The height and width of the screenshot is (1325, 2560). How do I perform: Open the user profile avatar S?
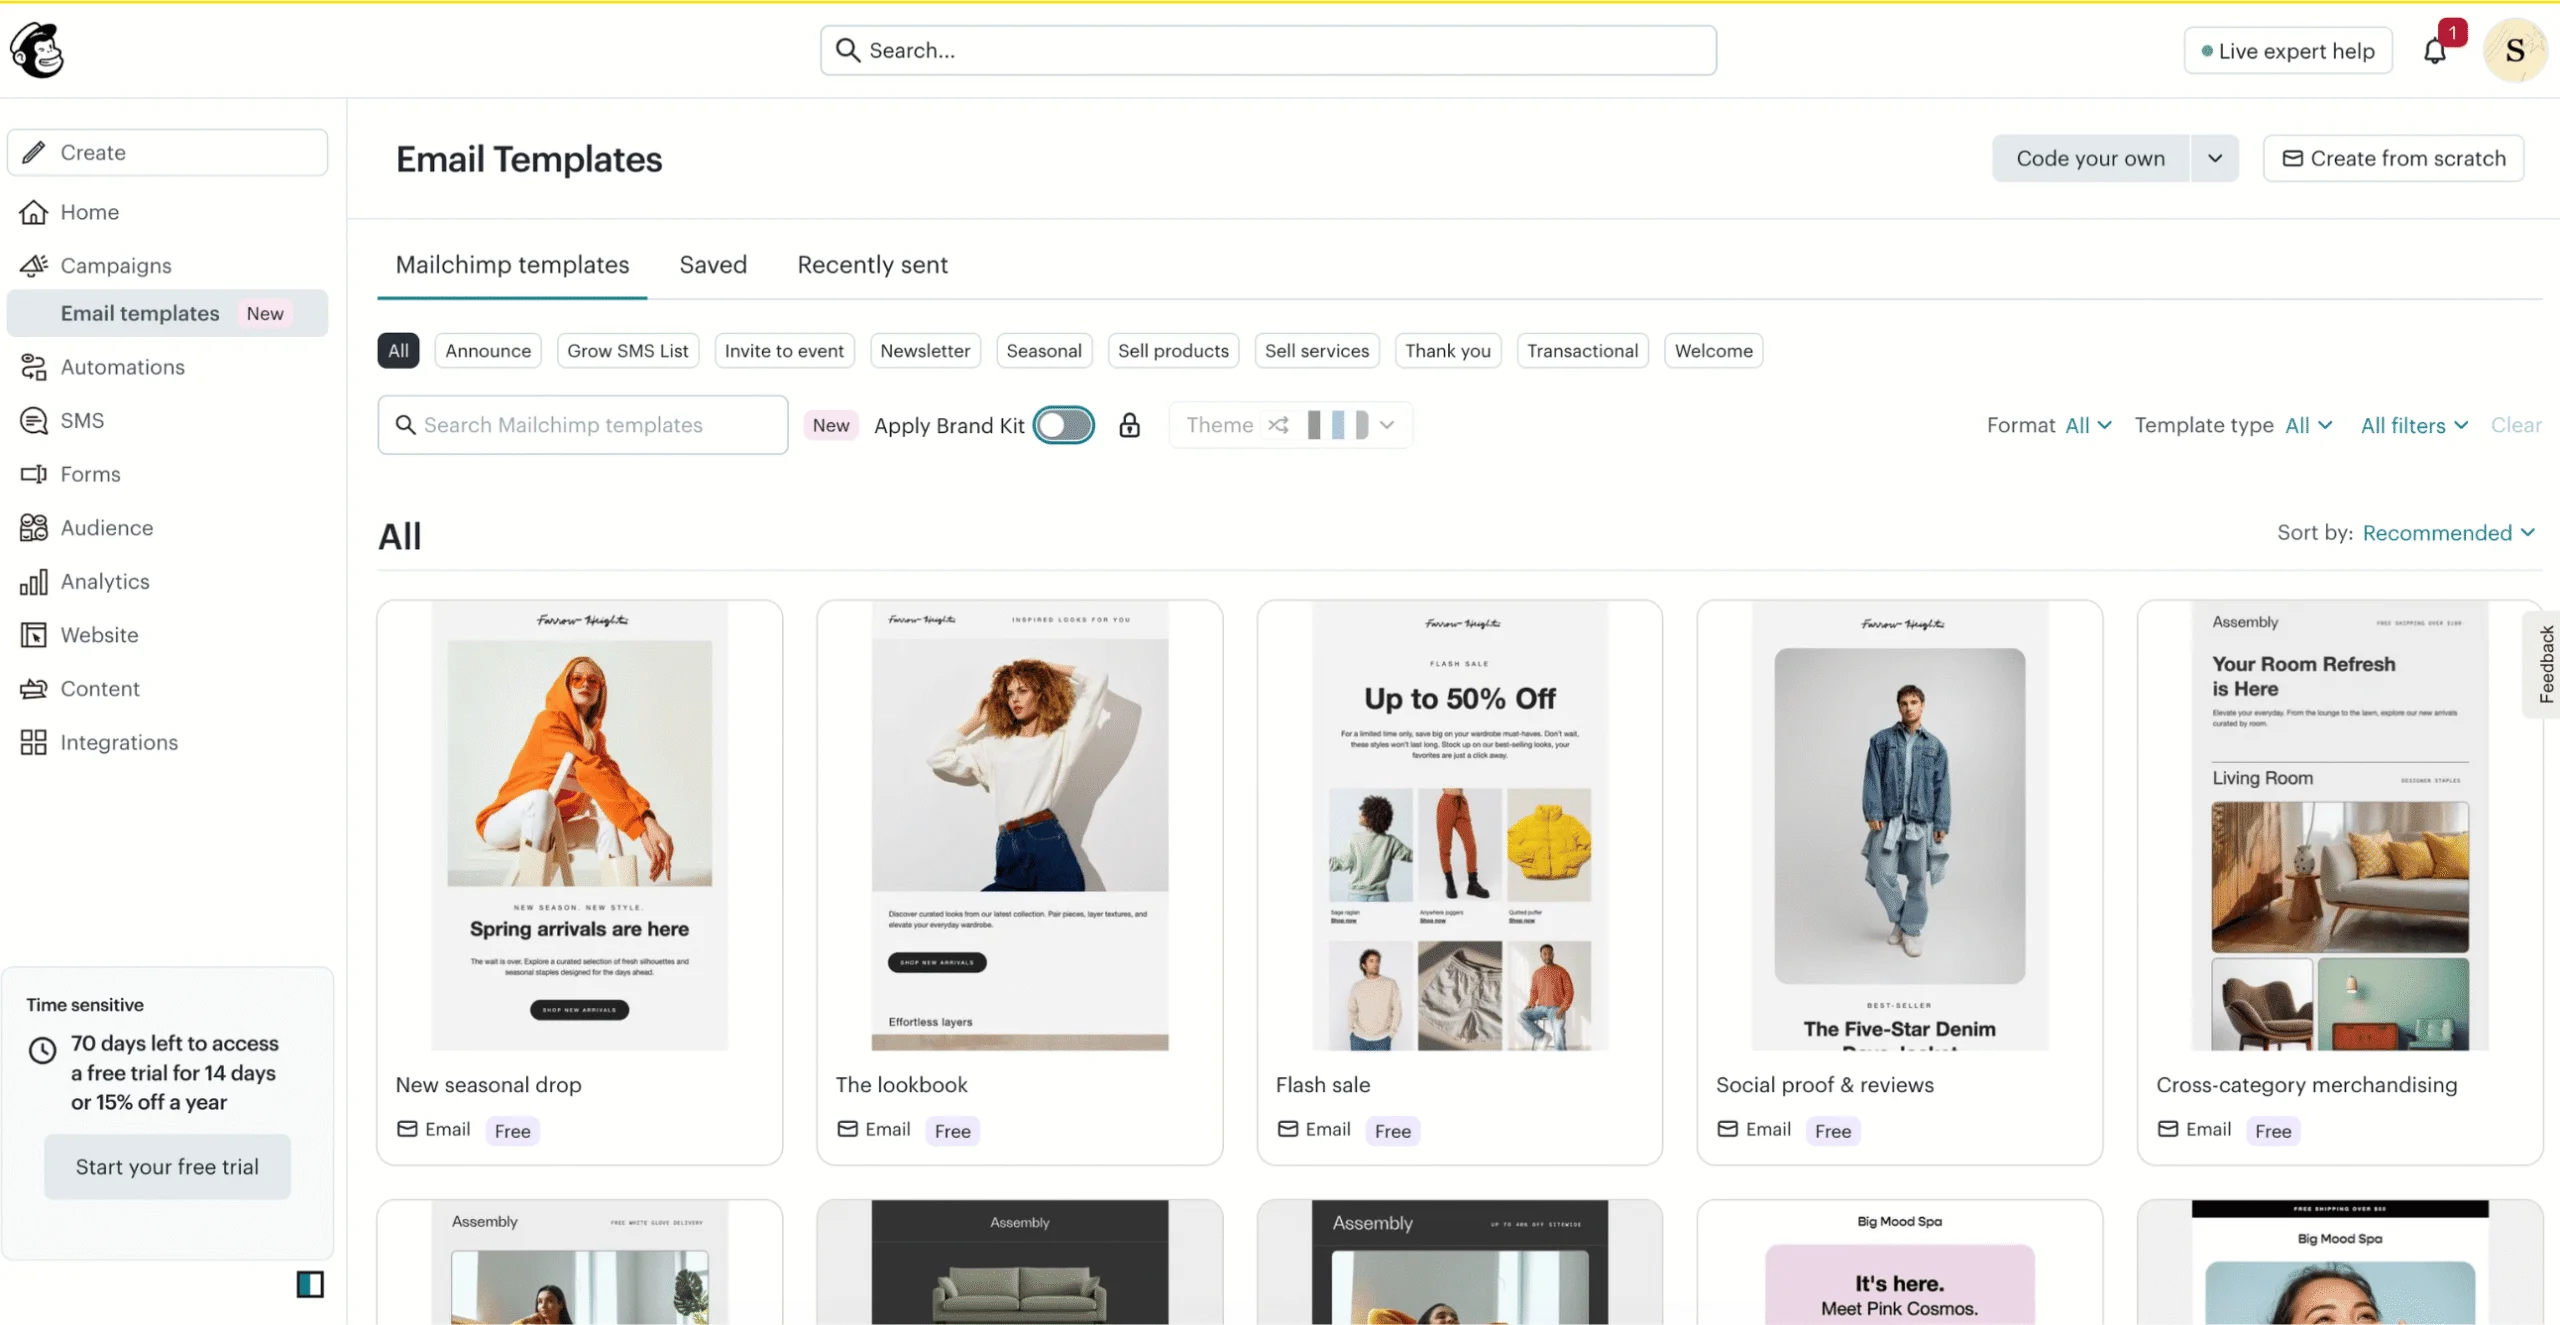[2514, 50]
